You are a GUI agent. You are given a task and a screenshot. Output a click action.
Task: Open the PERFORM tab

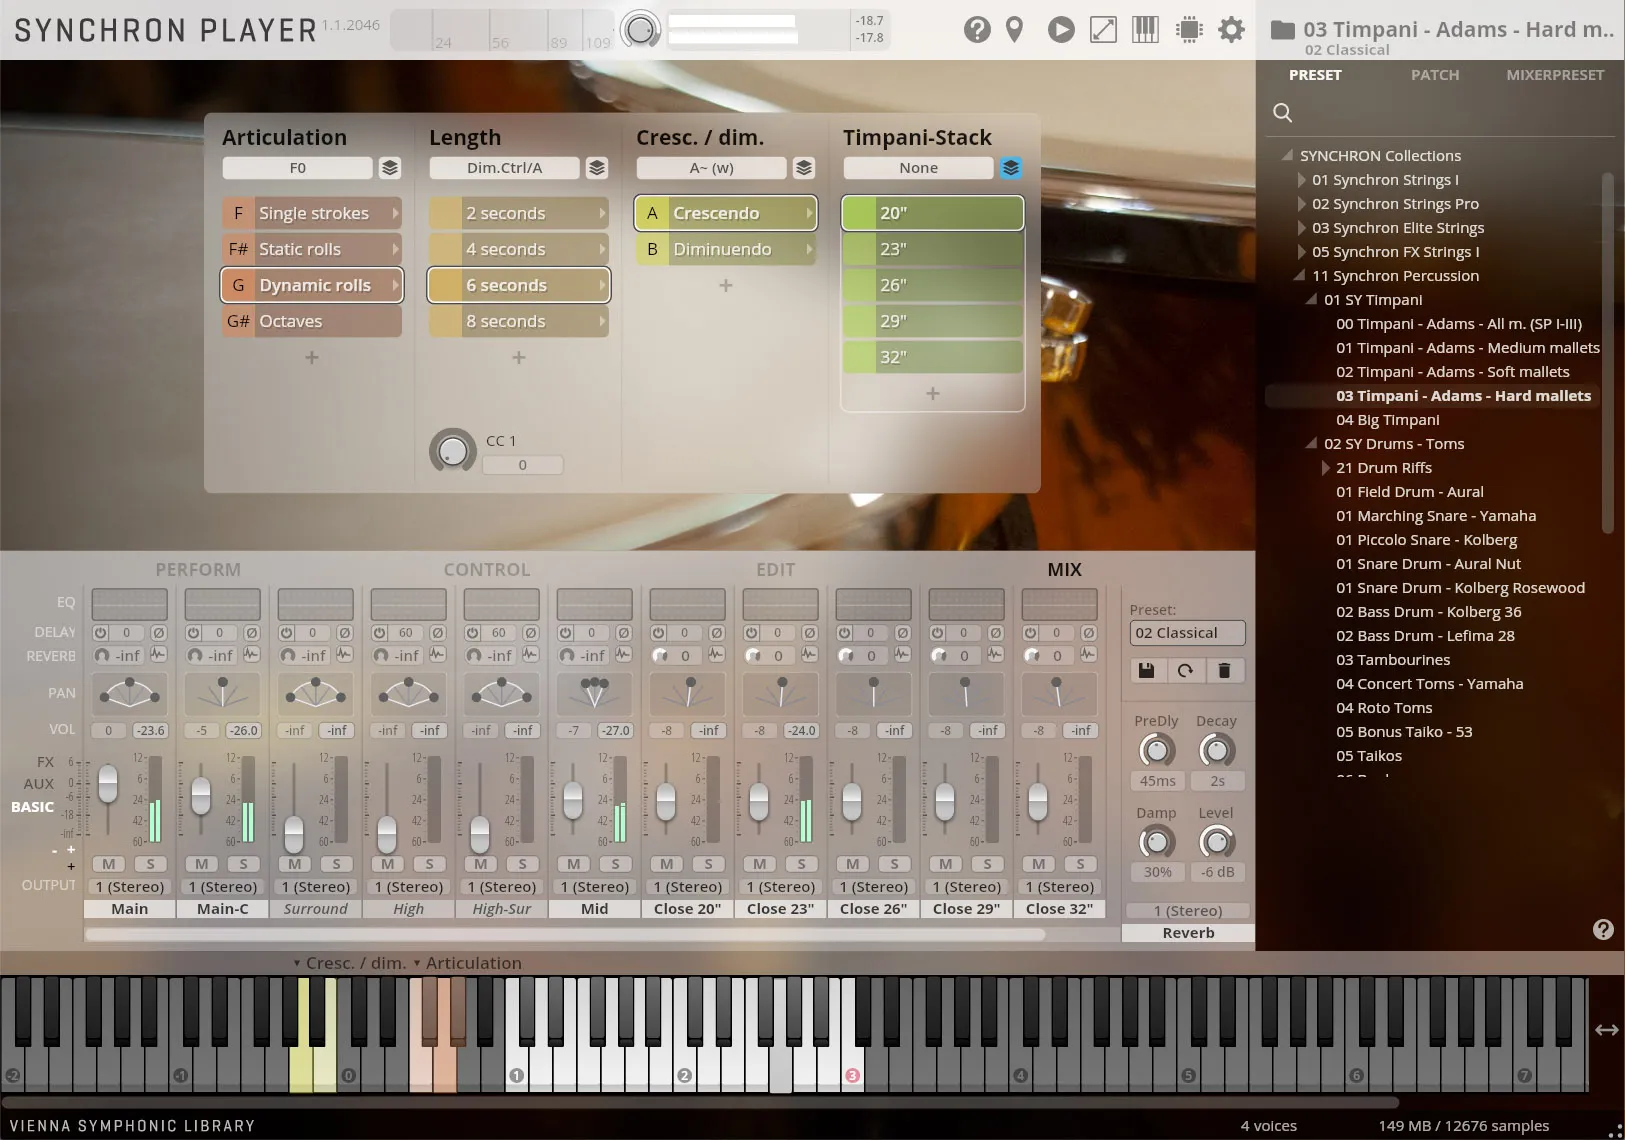point(198,569)
